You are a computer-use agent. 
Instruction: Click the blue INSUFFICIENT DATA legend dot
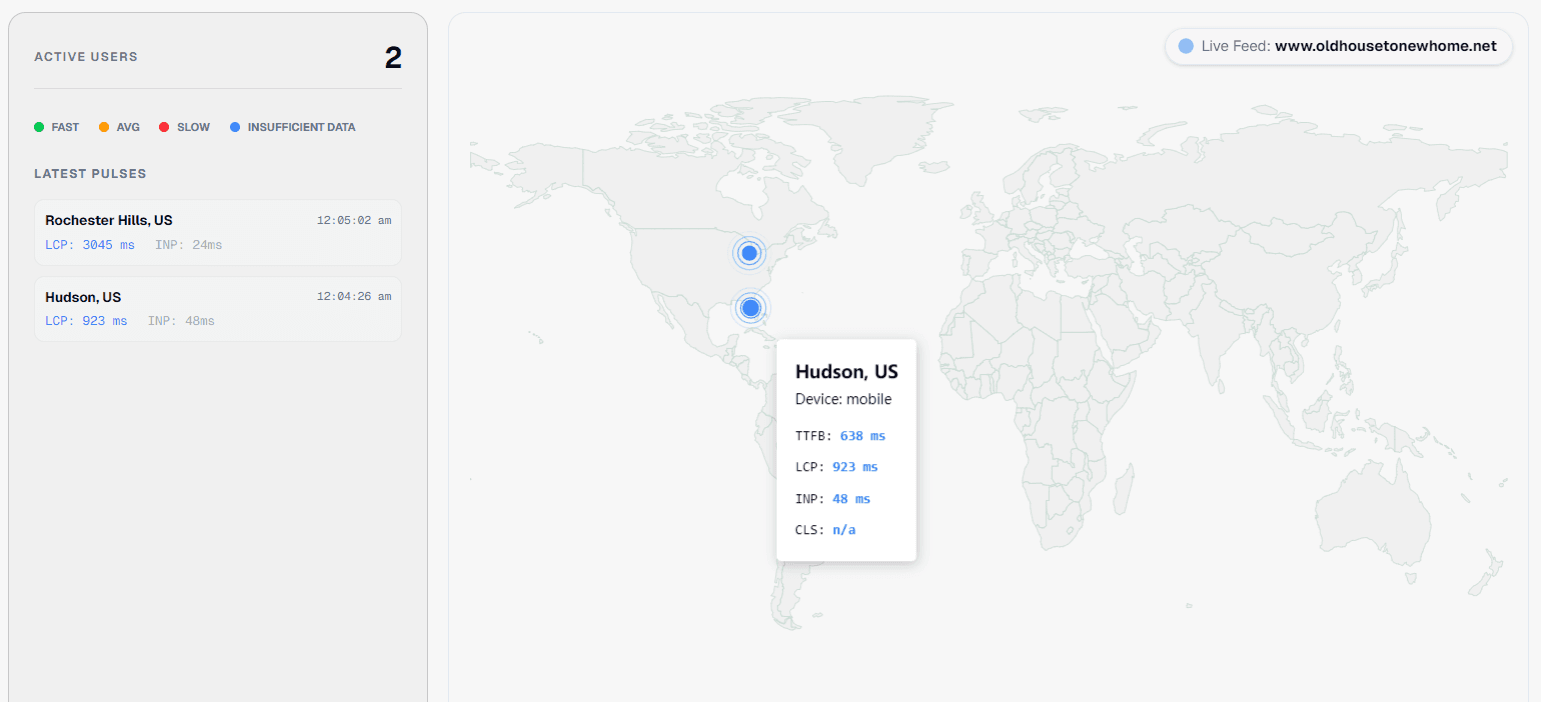pos(235,127)
